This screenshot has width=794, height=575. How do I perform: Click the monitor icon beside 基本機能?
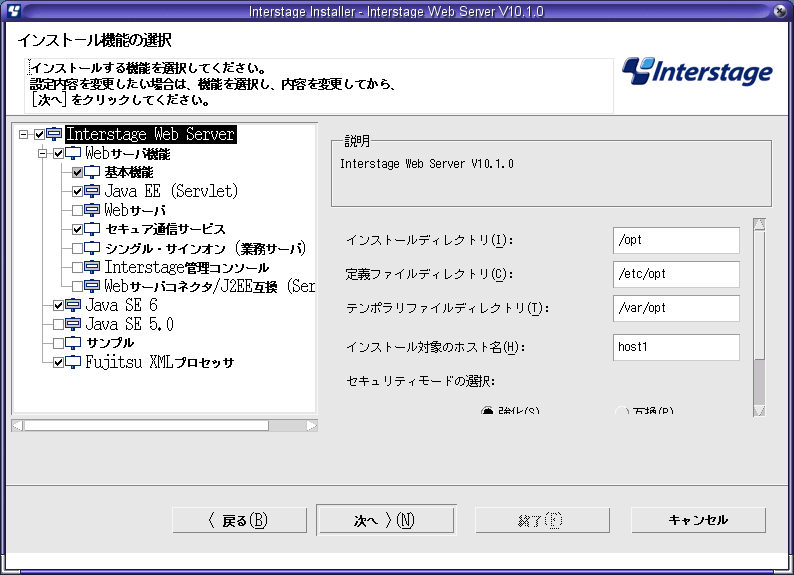(x=92, y=172)
